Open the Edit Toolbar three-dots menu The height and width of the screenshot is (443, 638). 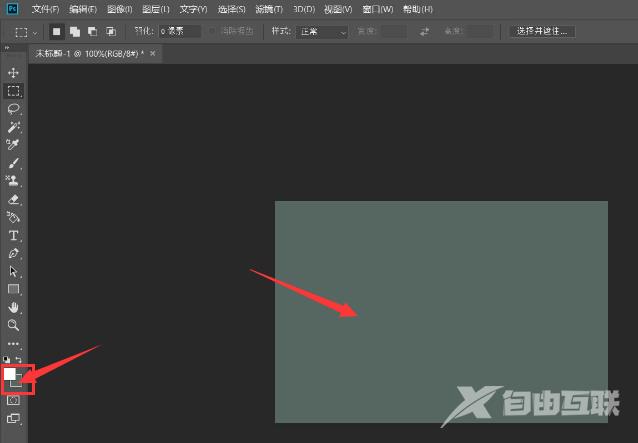coord(13,344)
